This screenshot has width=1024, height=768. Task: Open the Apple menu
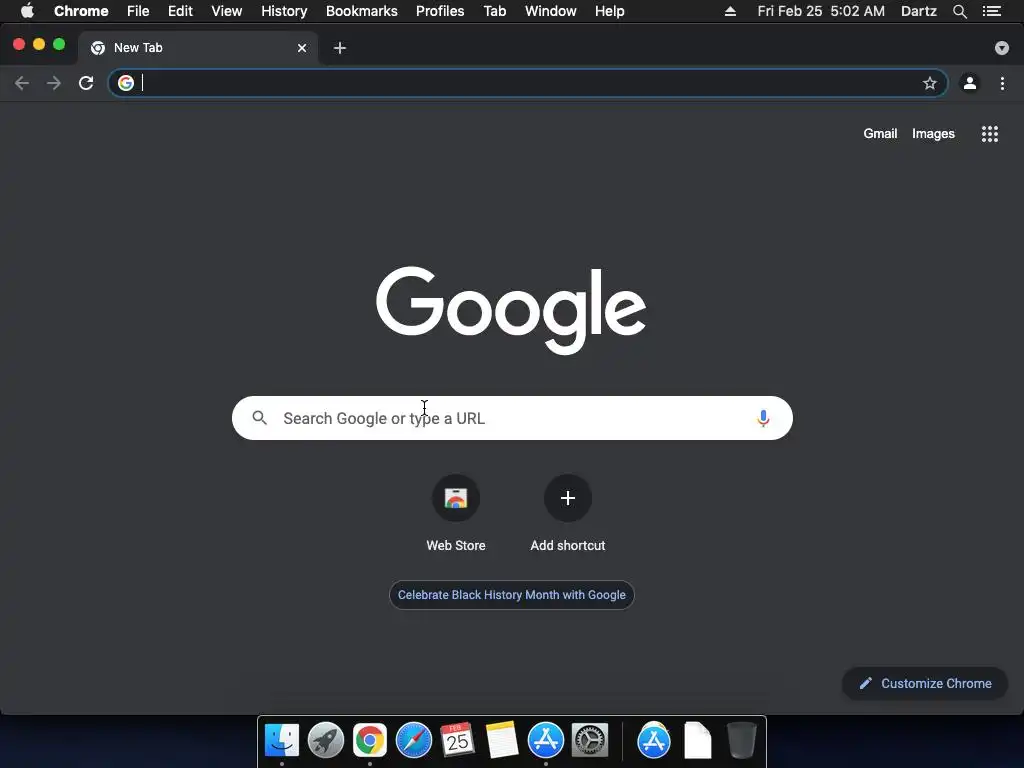(27, 11)
